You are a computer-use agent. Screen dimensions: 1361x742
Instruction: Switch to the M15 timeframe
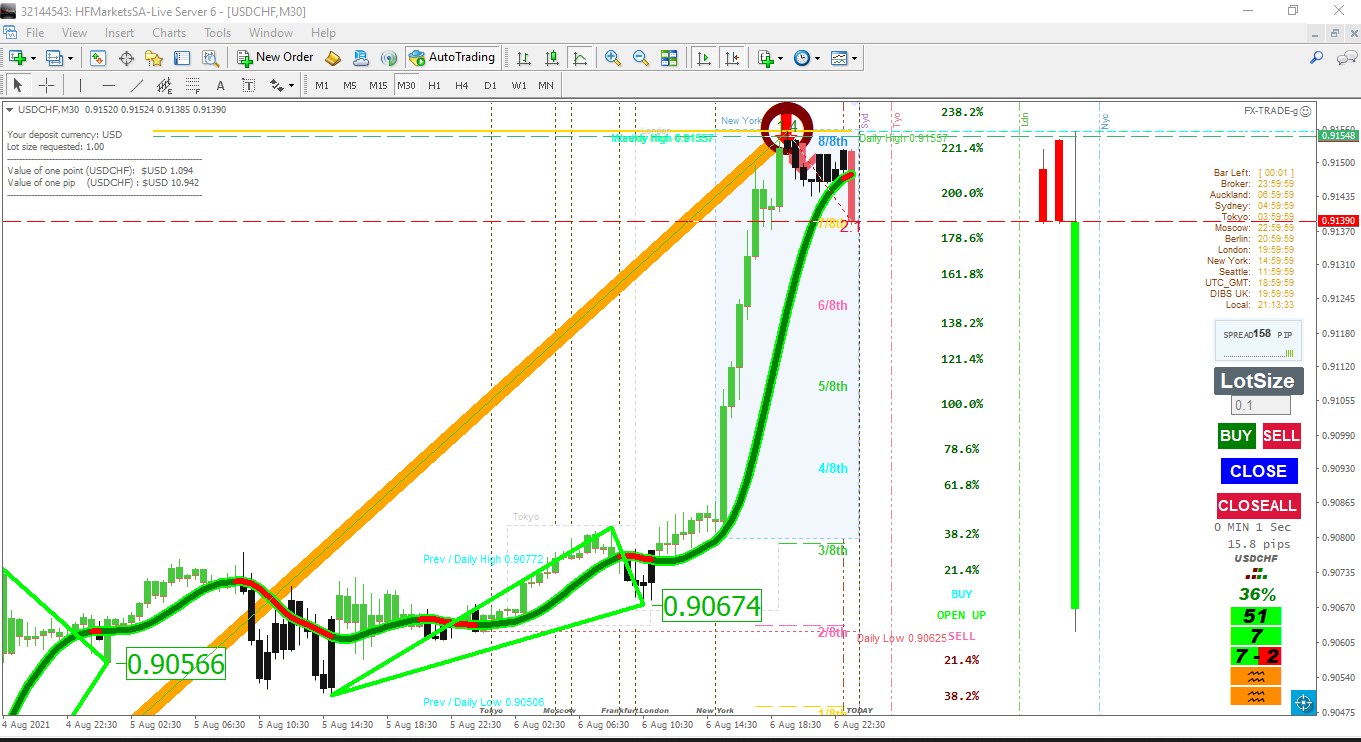[378, 85]
